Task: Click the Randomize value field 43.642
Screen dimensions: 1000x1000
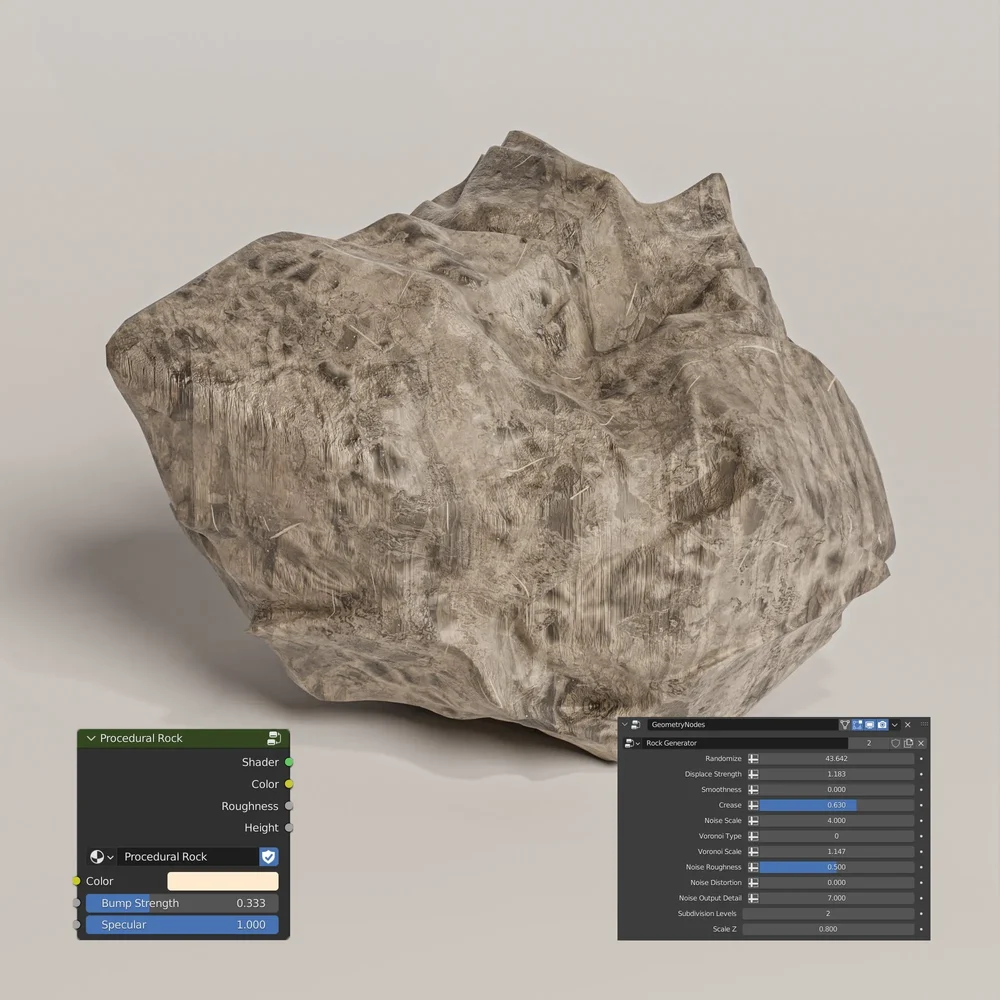Action: pos(836,758)
